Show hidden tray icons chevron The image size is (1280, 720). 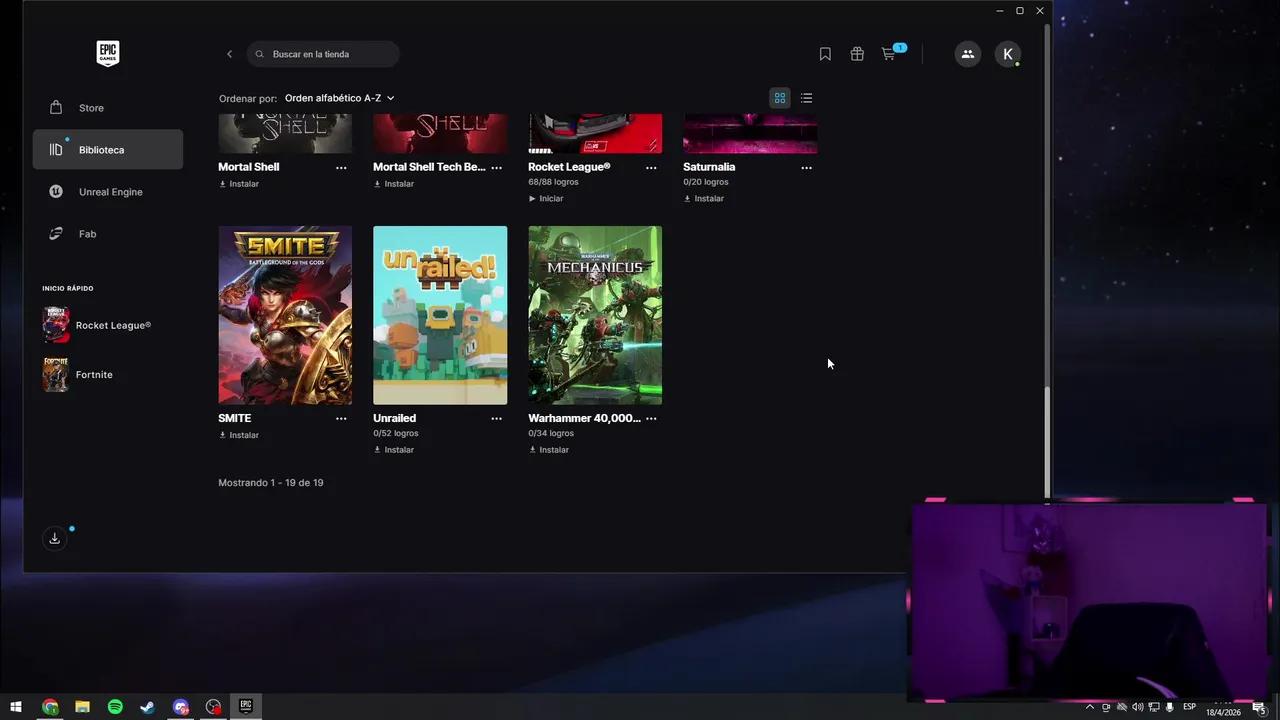coord(1090,707)
